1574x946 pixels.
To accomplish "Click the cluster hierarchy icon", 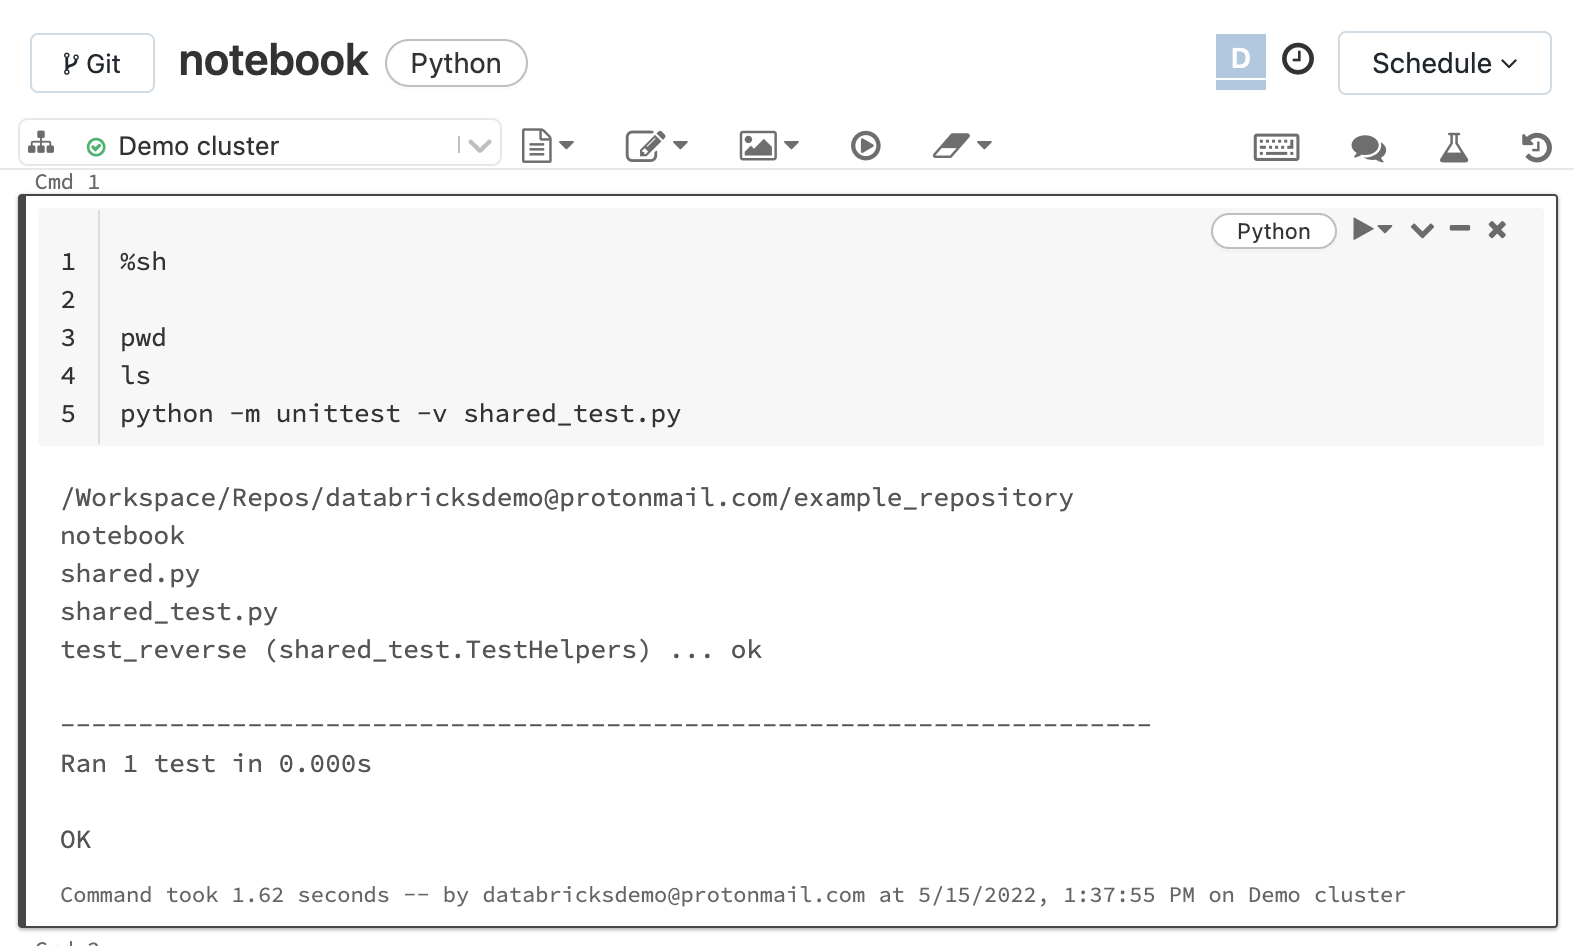I will tap(41, 144).
